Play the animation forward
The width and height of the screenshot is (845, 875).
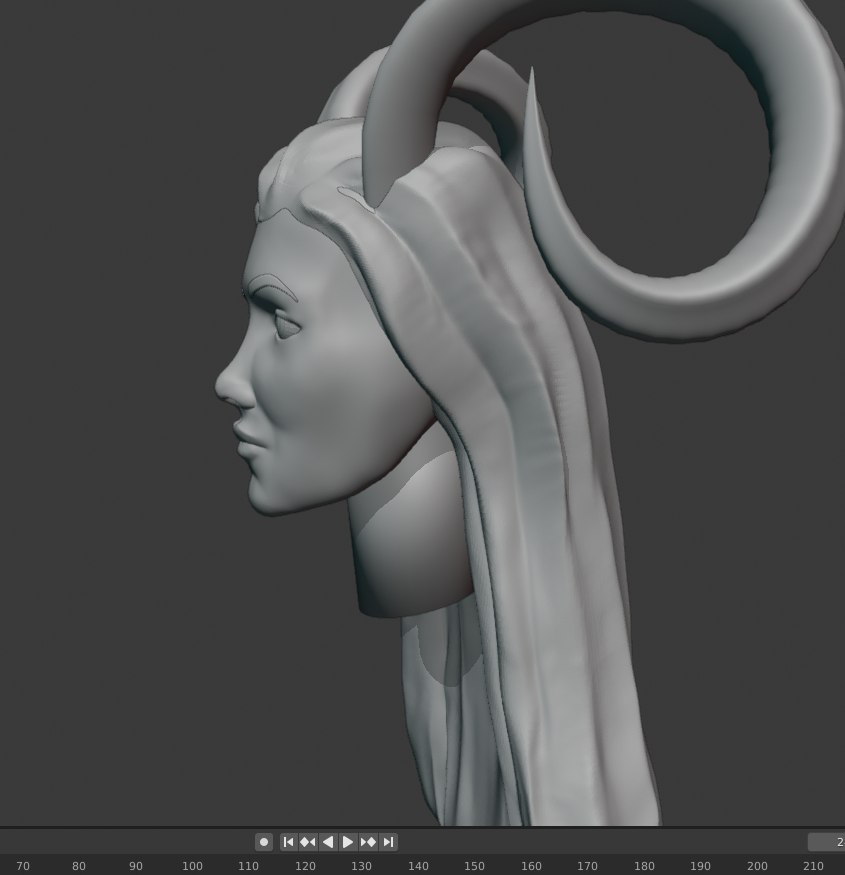tap(348, 842)
